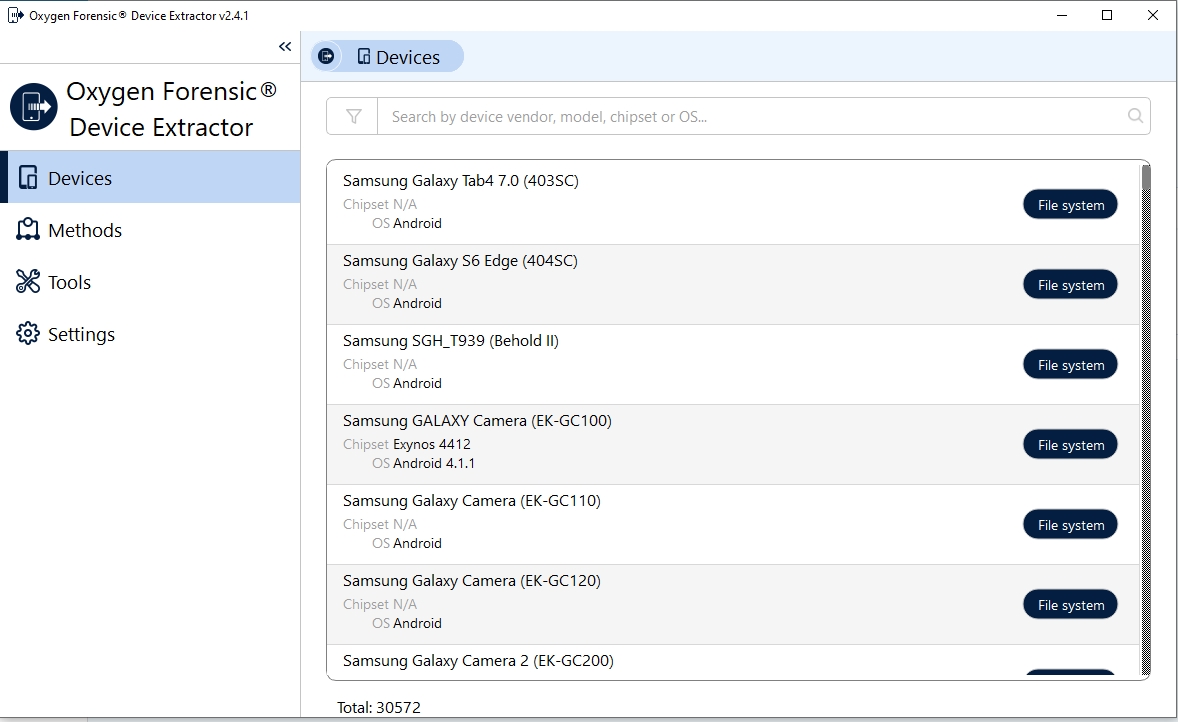
Task: Open File system for Samsung Galaxy Tab4 7.0
Action: (1070, 204)
